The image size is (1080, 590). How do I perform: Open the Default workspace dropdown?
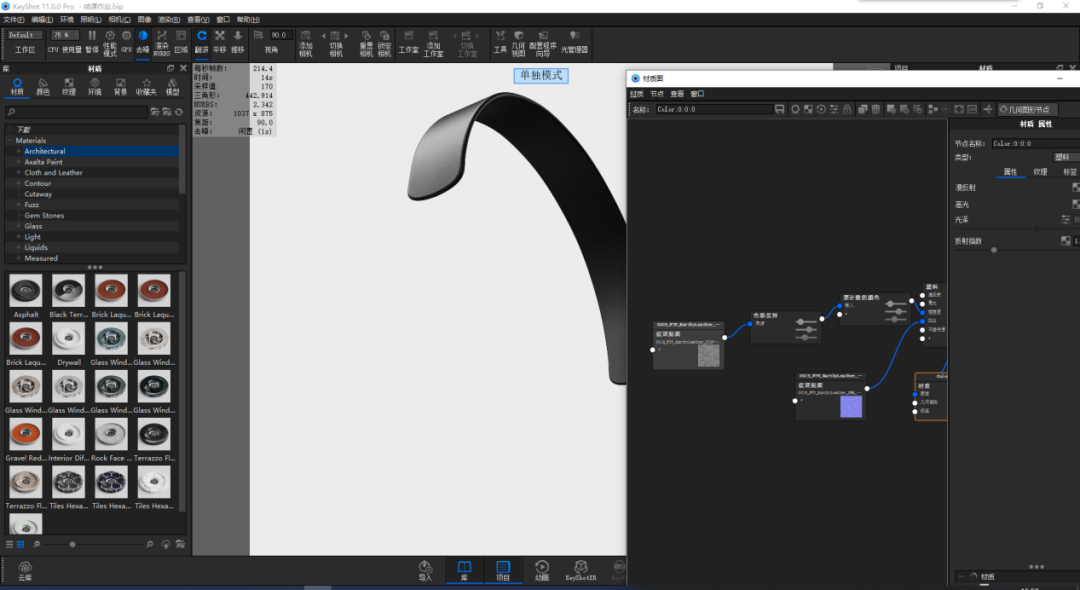click(x=25, y=35)
